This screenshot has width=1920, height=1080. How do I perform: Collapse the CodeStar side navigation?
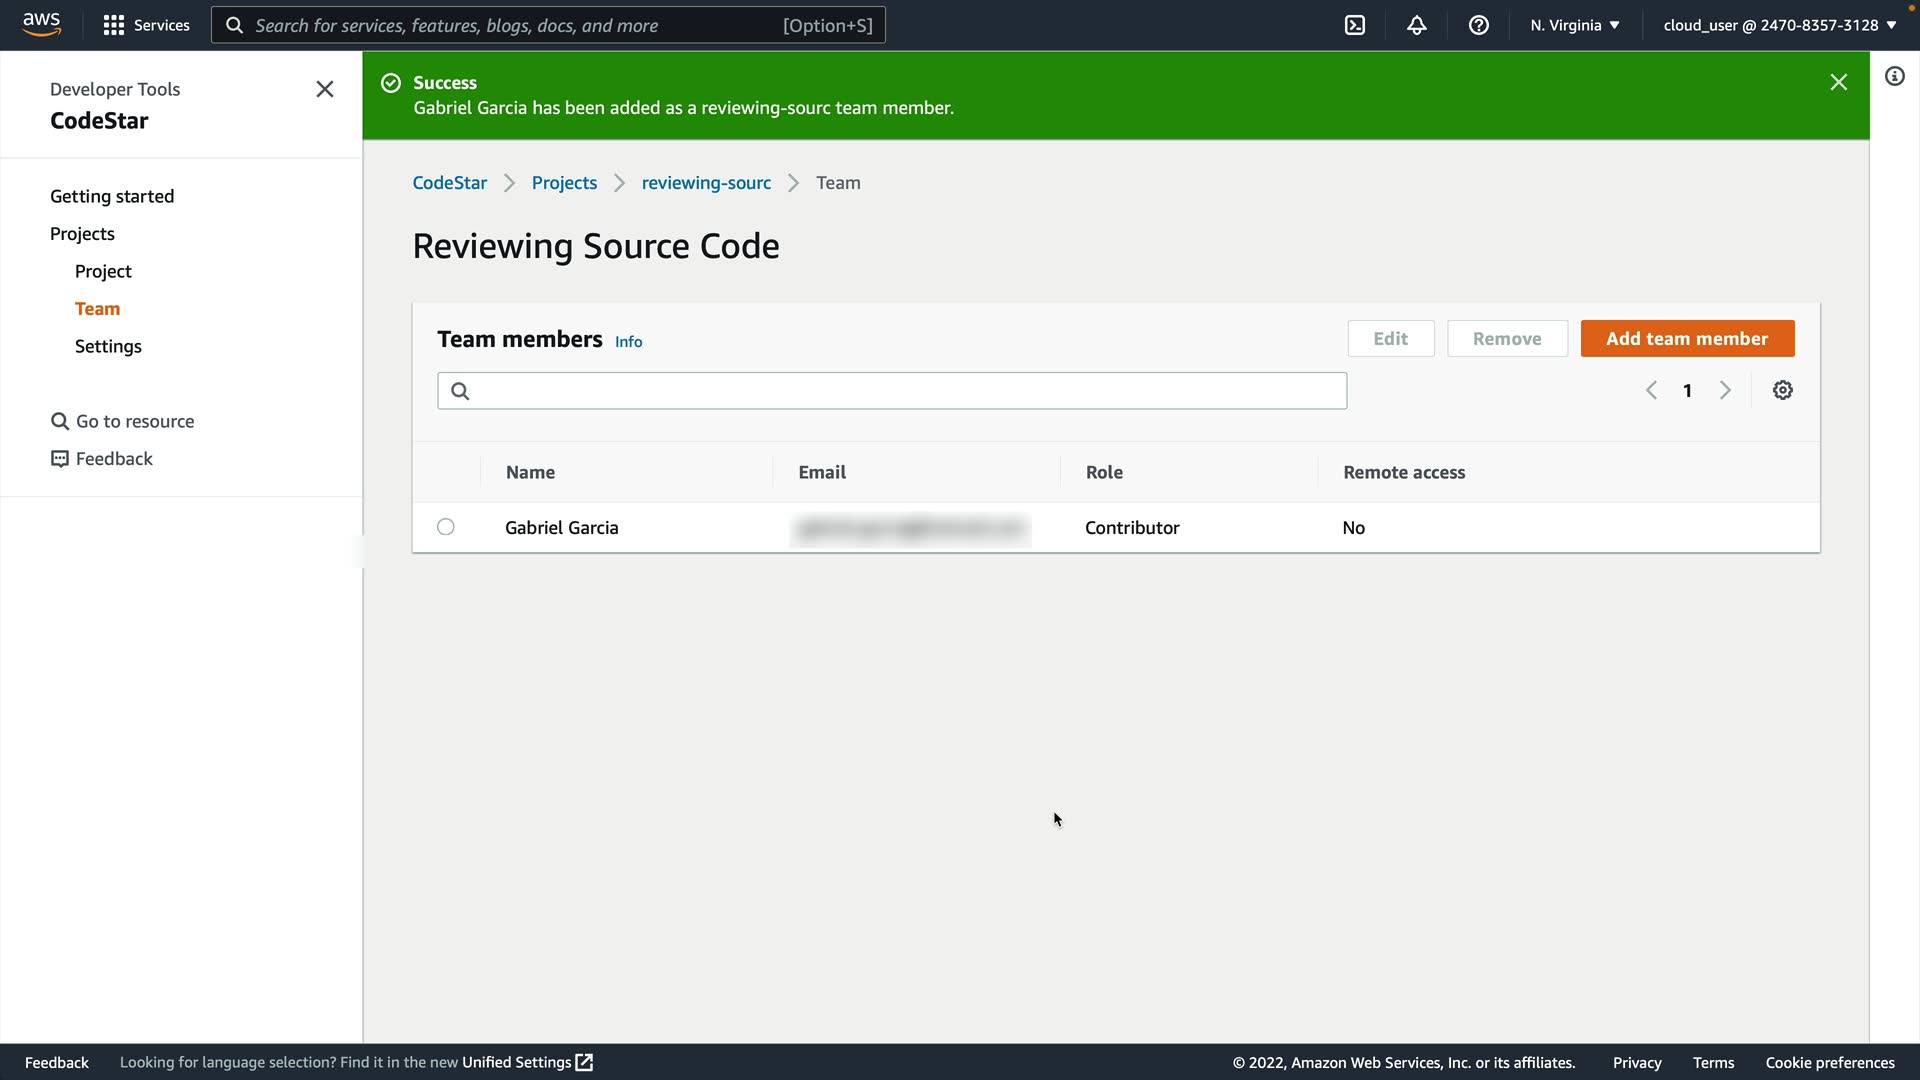point(325,90)
